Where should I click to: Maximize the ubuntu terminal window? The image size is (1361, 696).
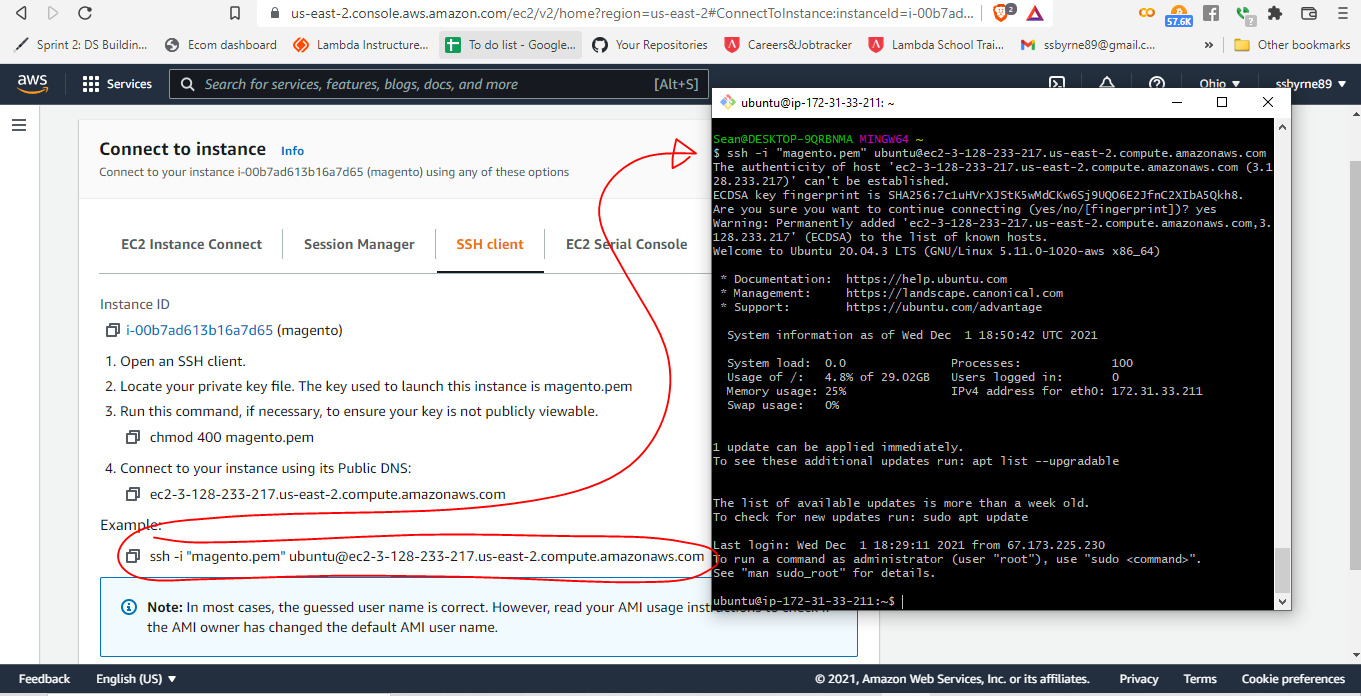[1222, 102]
